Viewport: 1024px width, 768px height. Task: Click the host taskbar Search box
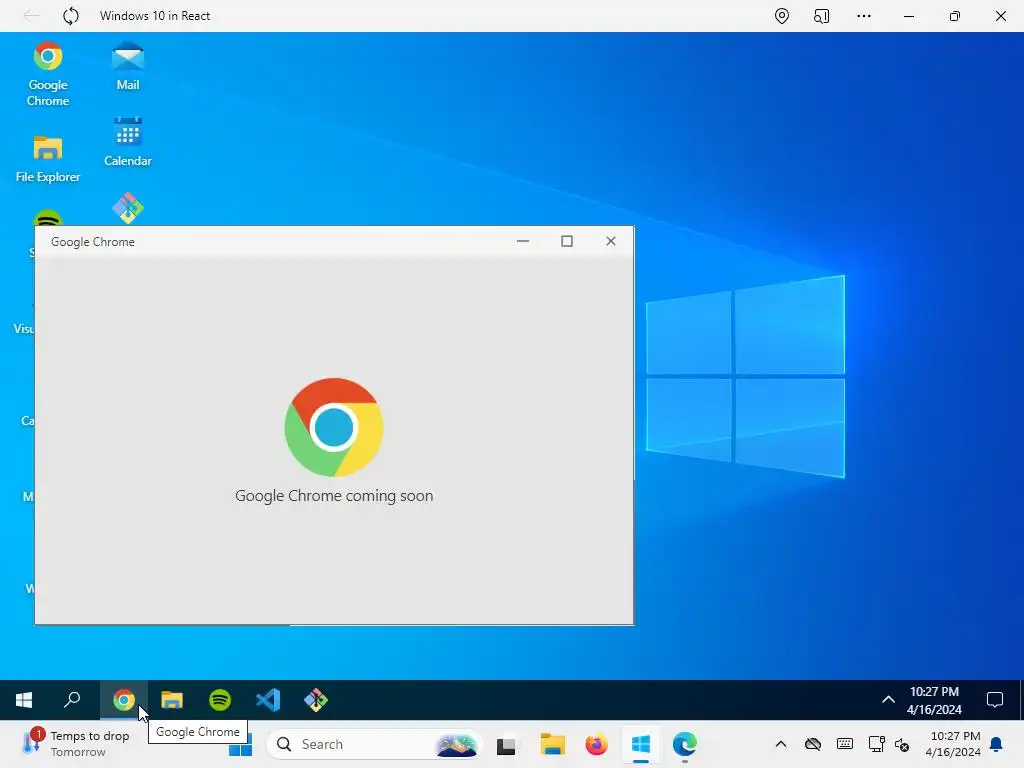pos(374,744)
